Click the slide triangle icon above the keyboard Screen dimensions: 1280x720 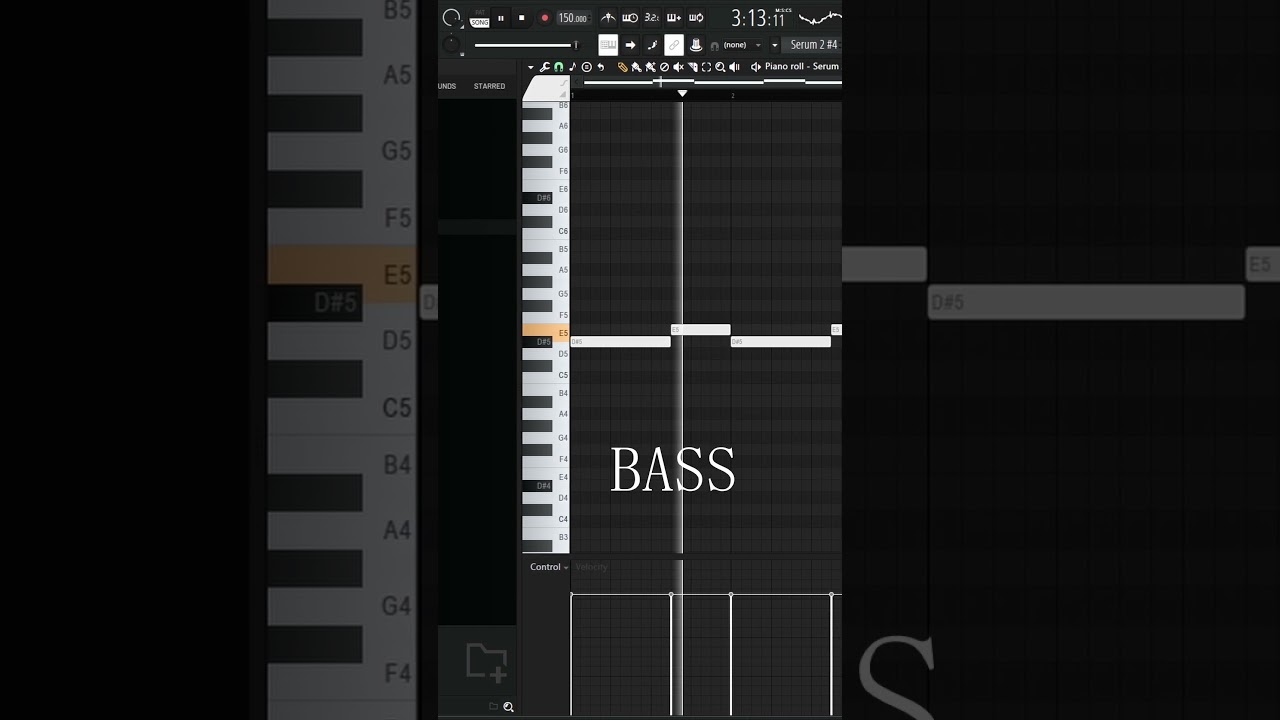click(564, 94)
